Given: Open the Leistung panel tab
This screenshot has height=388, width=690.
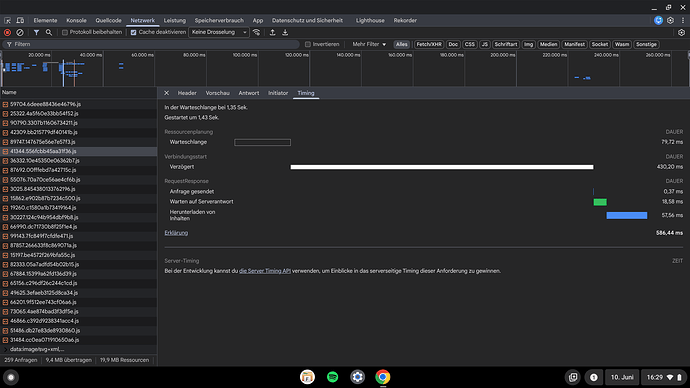Looking at the screenshot, I should click(x=175, y=20).
